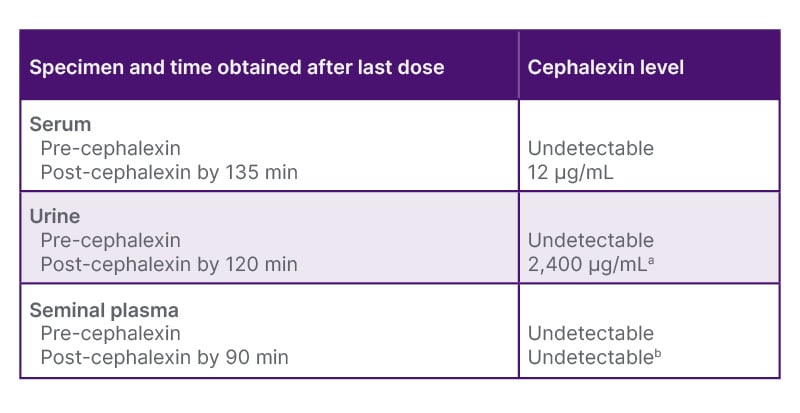Image resolution: width=800 pixels, height=413 pixels.
Task: Click the pre-cephalexin 'Undetectable' for seminal plasma
Action: (591, 333)
